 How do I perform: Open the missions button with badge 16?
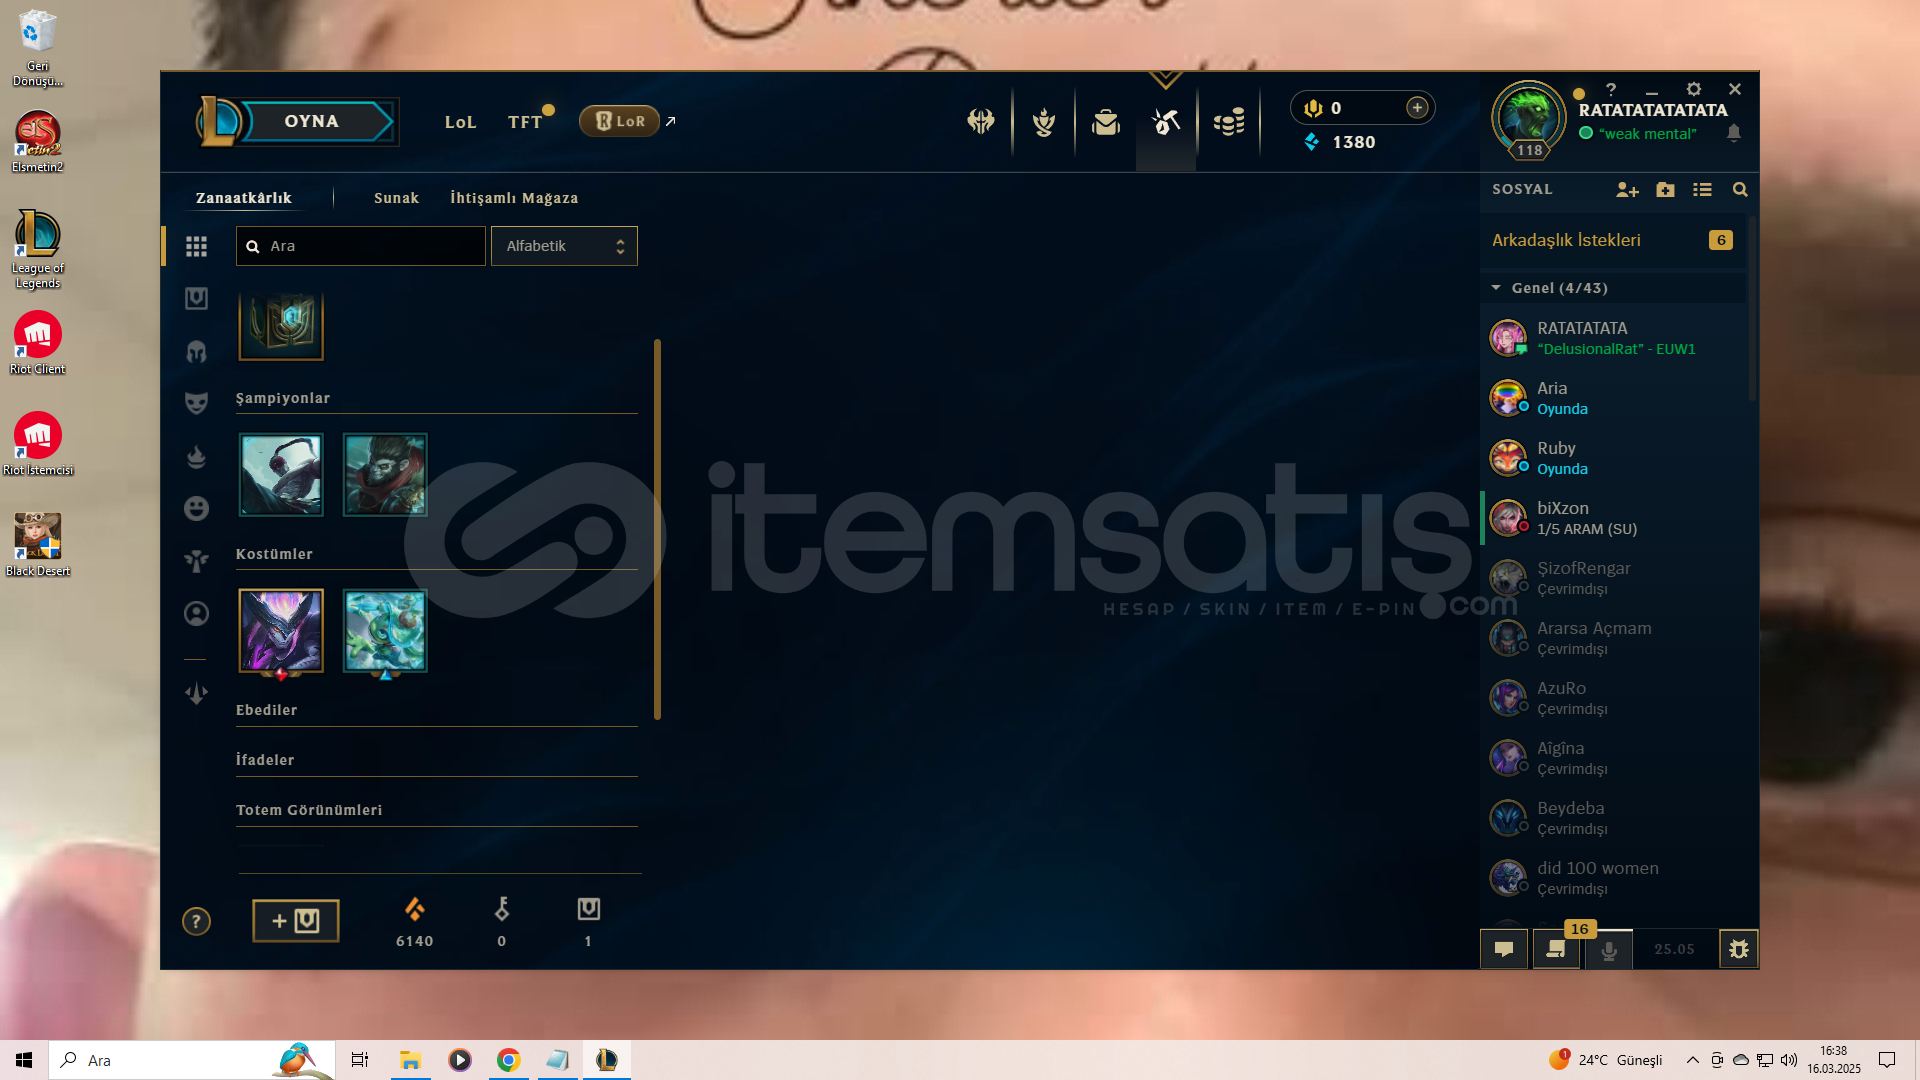tap(1556, 949)
